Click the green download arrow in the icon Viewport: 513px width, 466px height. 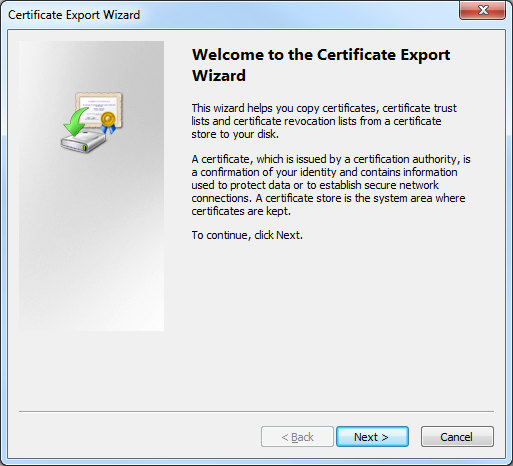[x=76, y=121]
